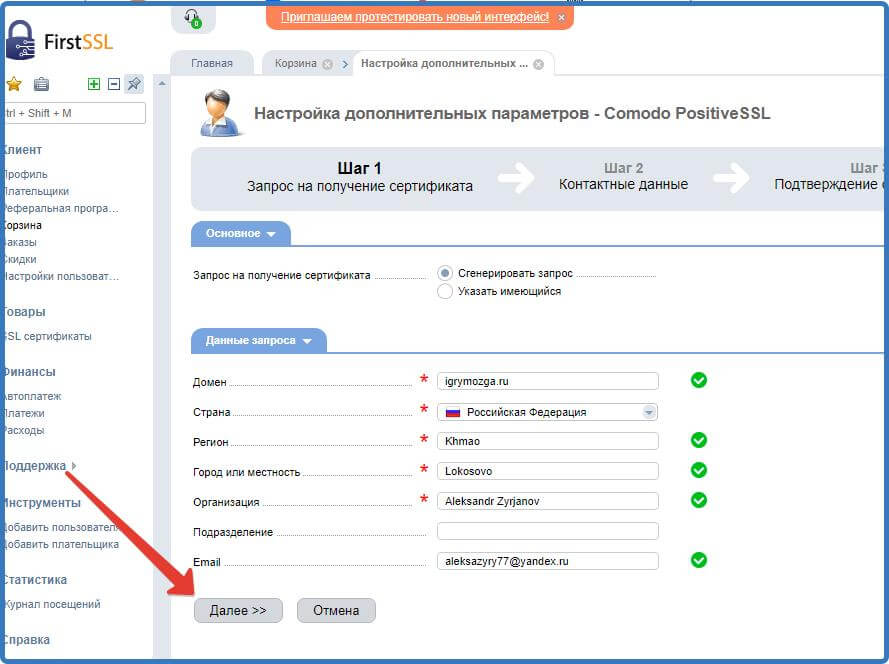Click the arrow between Шаг 1 and Шаг 2

516,177
